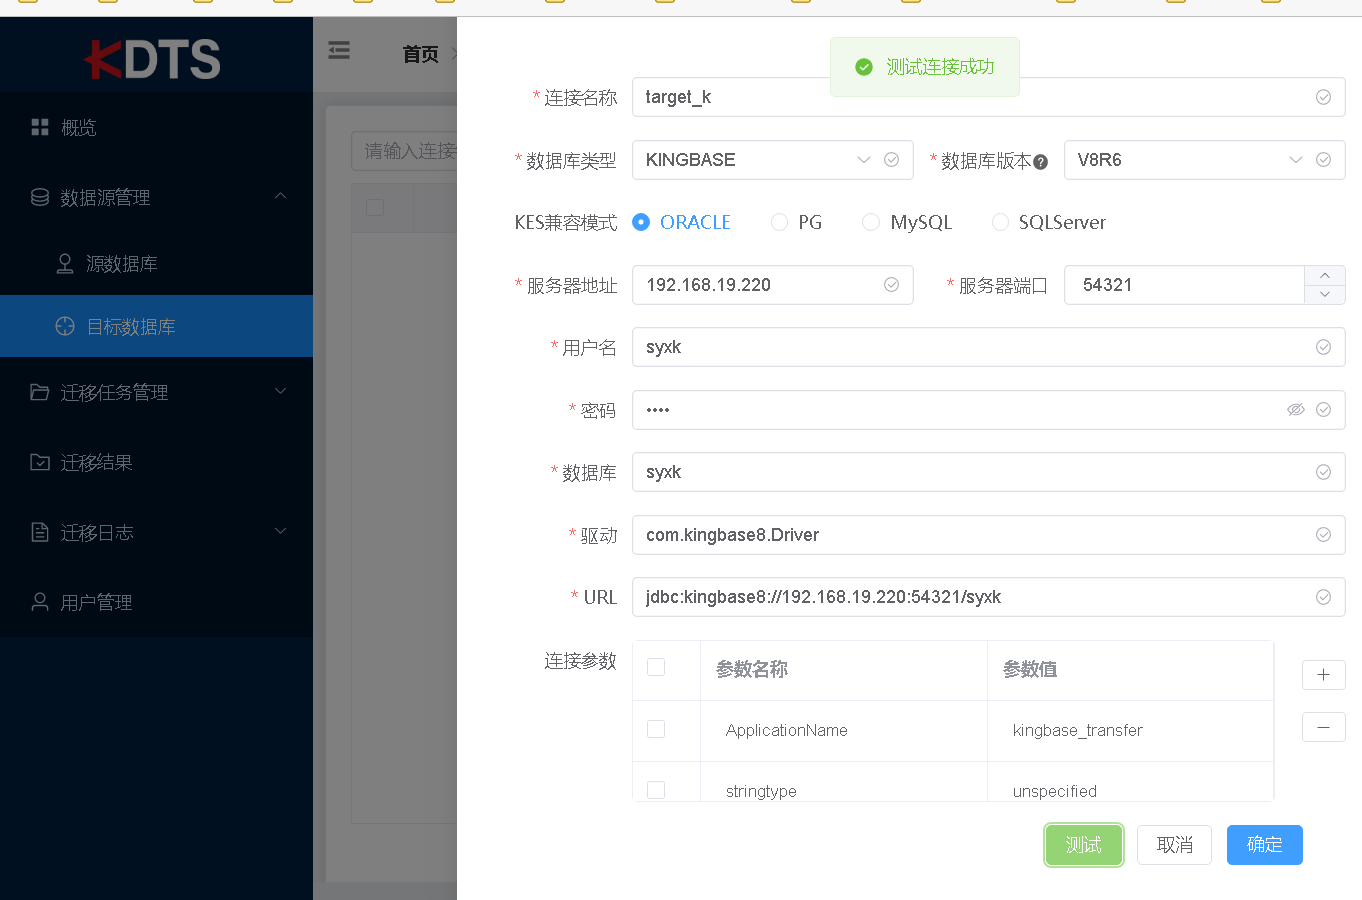Click the unspecified parameter value cell
The image size is (1362, 900).
coord(1130,782)
